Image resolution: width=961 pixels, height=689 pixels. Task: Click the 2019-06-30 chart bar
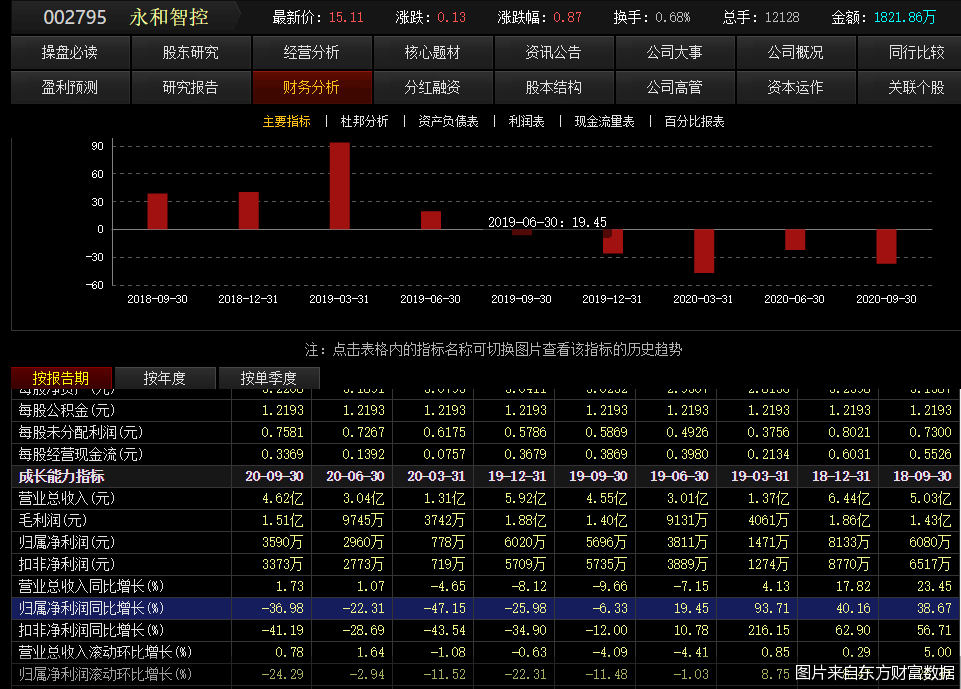pyautogui.click(x=431, y=221)
